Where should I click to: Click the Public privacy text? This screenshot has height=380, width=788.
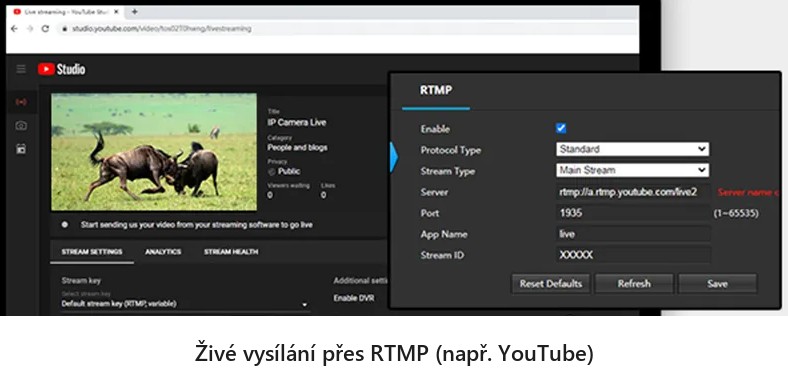tap(289, 171)
